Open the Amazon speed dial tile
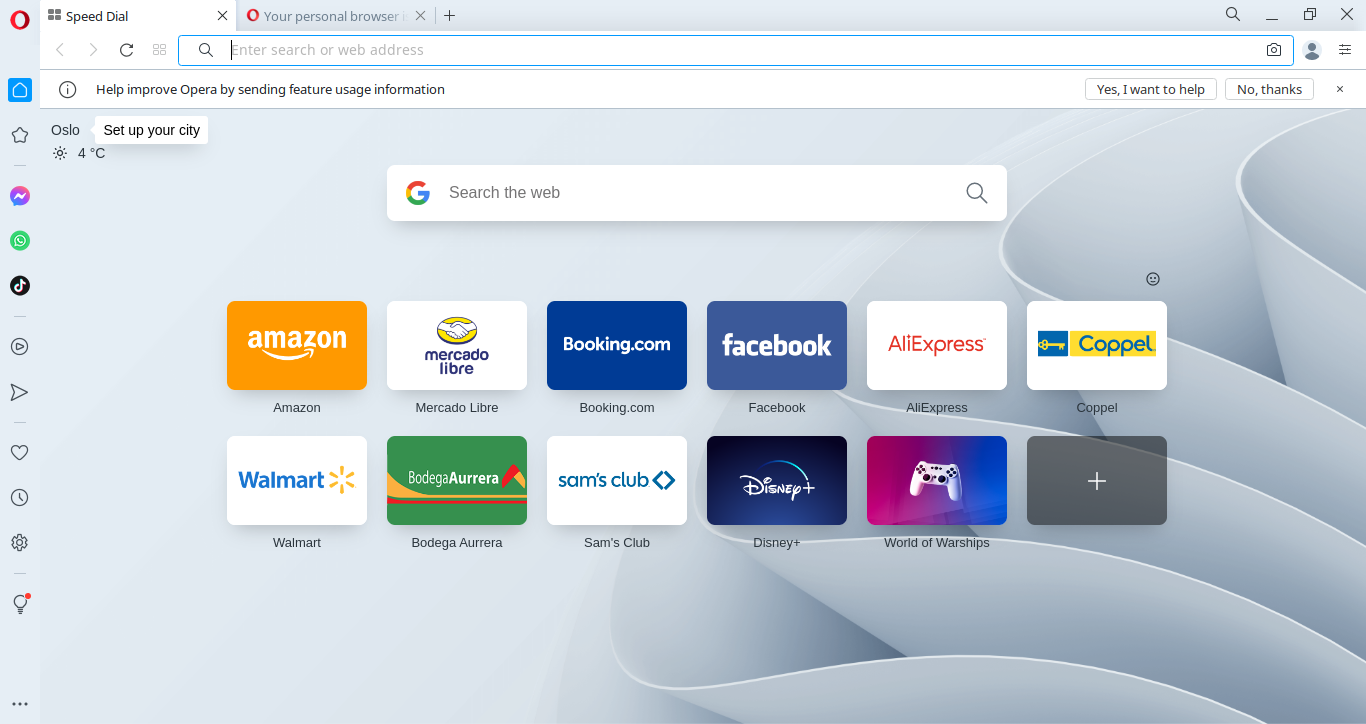The width and height of the screenshot is (1366, 724). click(297, 345)
